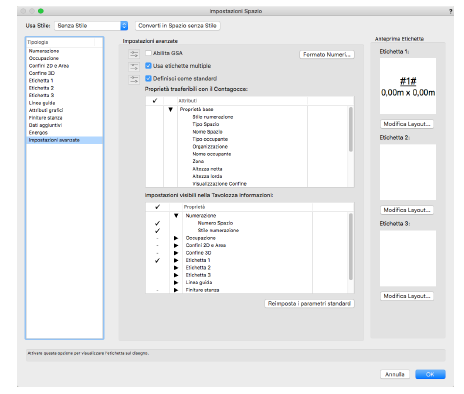Click the Etichetta 3 empty preview box
The width and height of the screenshot is (464, 394).
point(408,258)
